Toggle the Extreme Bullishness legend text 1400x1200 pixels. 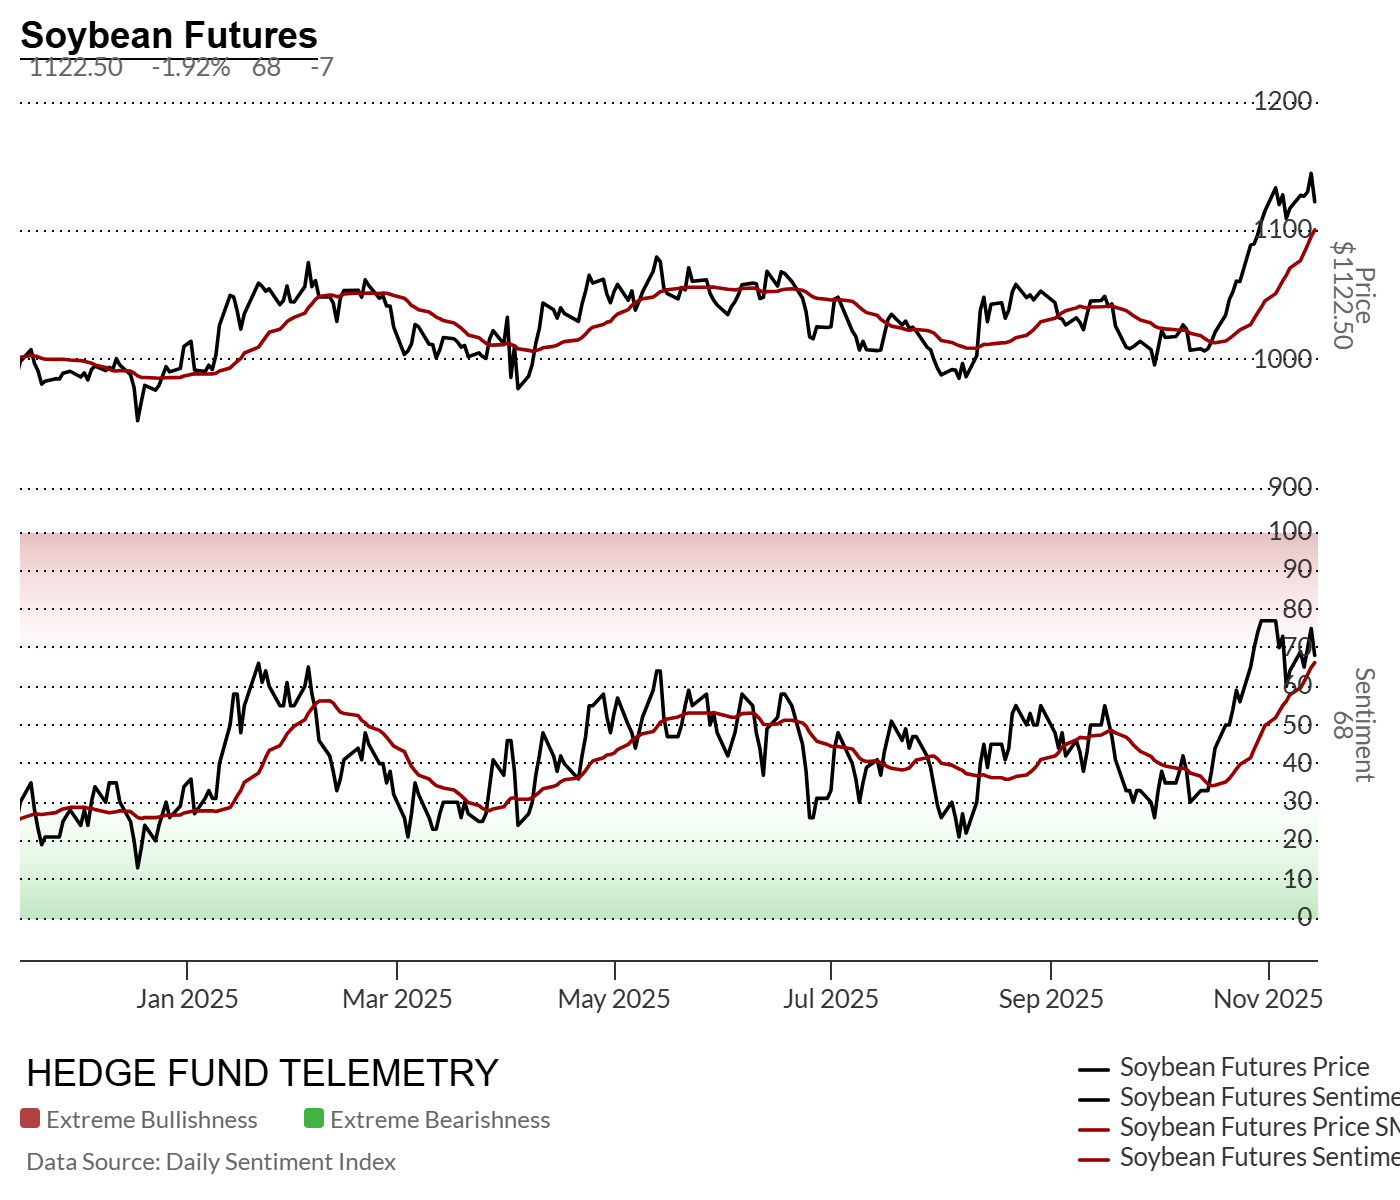pyautogui.click(x=152, y=1120)
